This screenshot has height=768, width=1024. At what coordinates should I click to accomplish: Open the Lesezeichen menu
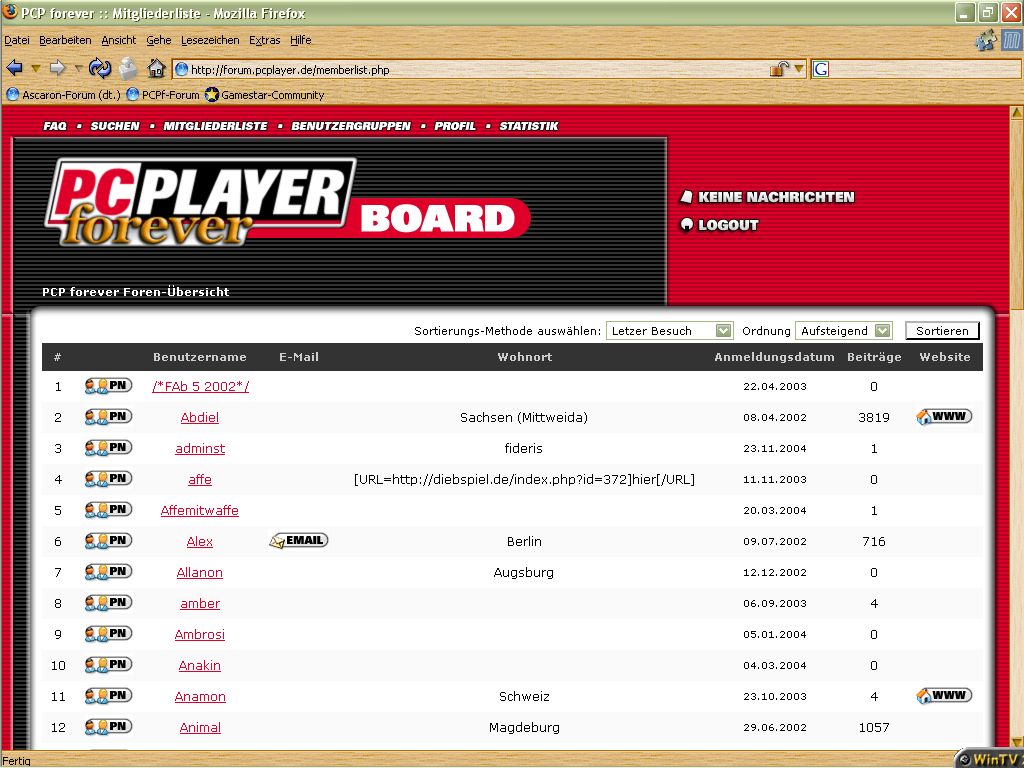pyautogui.click(x=210, y=40)
